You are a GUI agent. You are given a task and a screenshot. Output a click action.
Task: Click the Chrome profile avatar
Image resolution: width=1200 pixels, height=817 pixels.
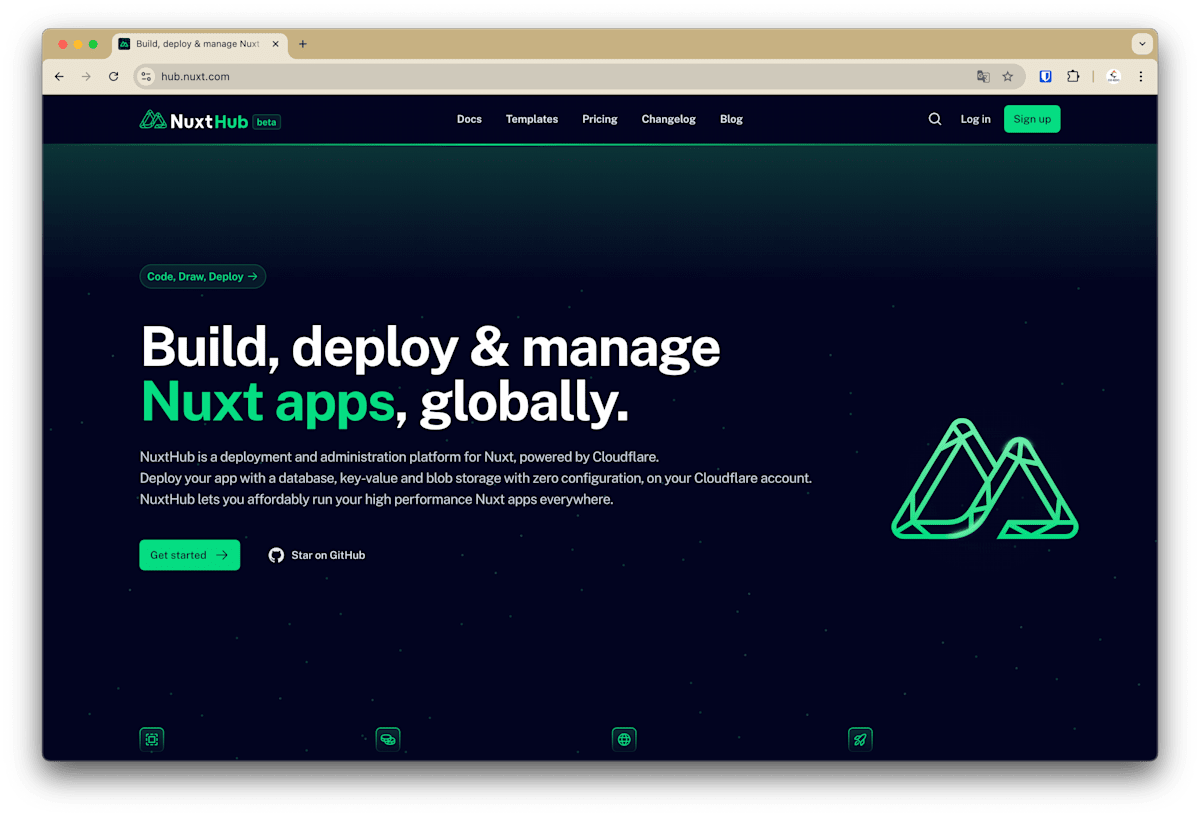point(1113,76)
